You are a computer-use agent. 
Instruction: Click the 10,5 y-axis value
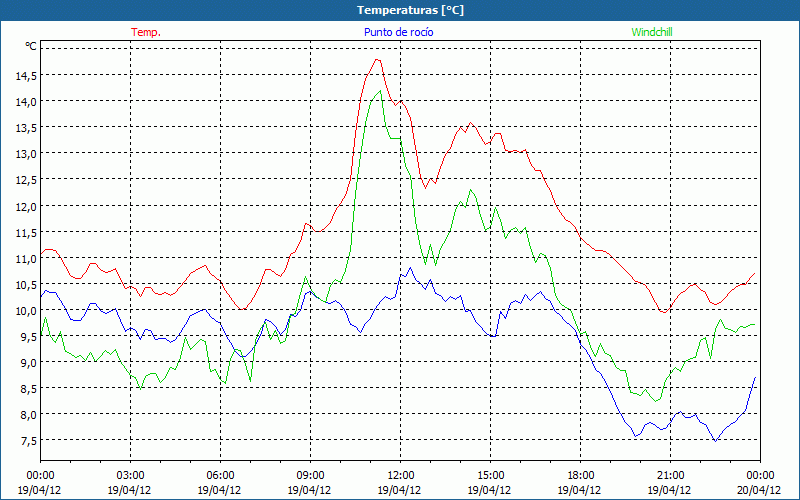click(26, 284)
